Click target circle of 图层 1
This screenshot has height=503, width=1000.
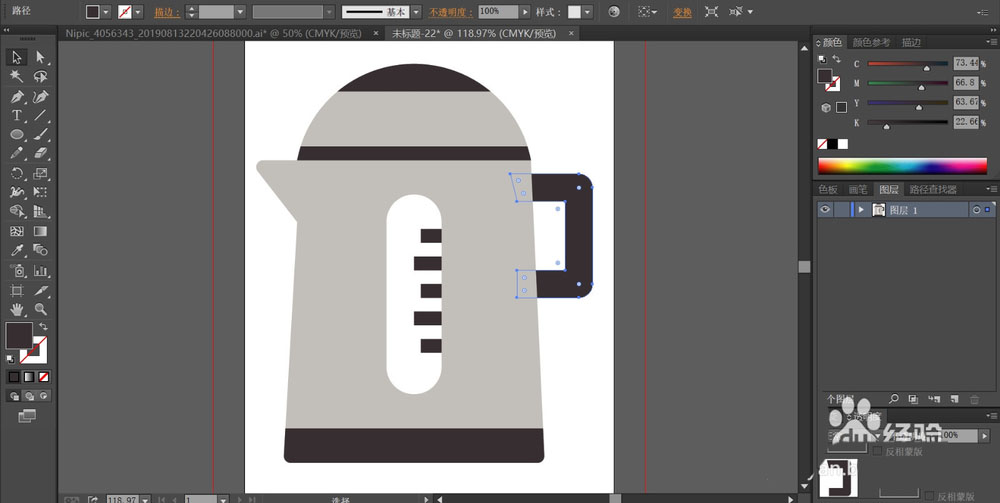tap(976, 210)
